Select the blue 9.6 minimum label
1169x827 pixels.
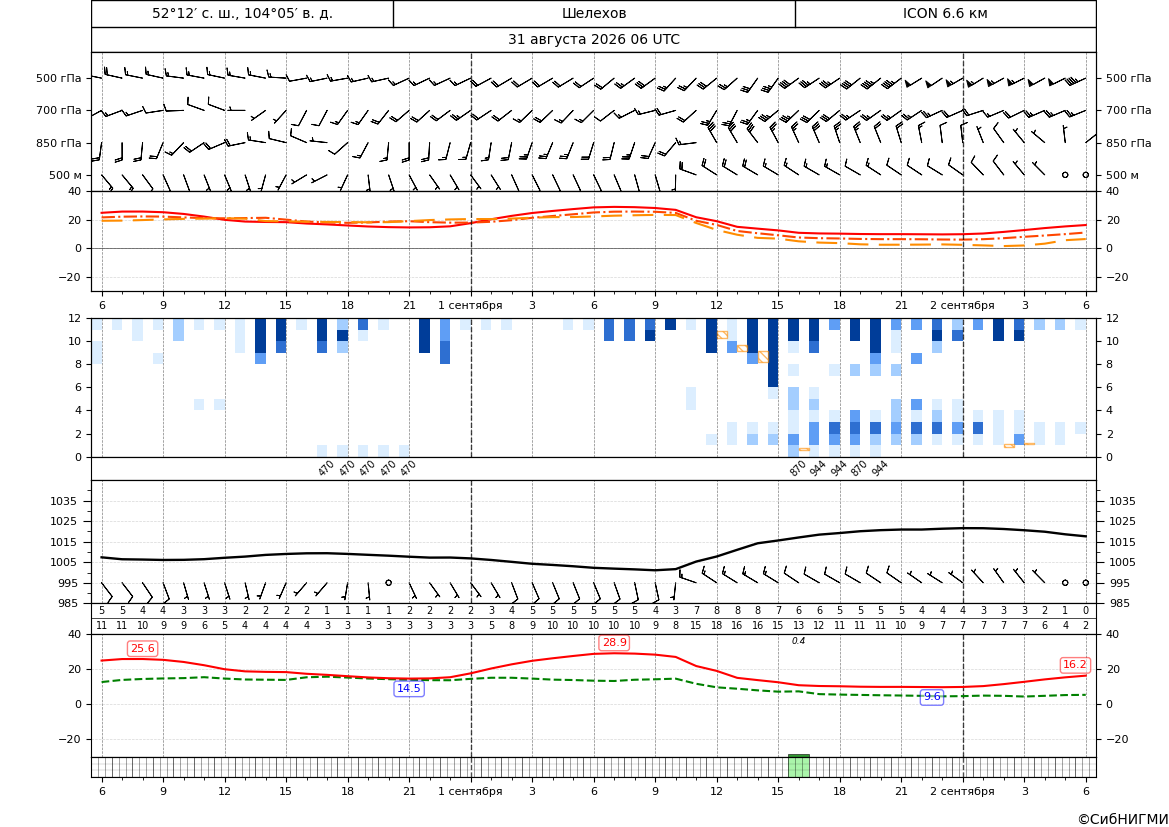(x=932, y=696)
